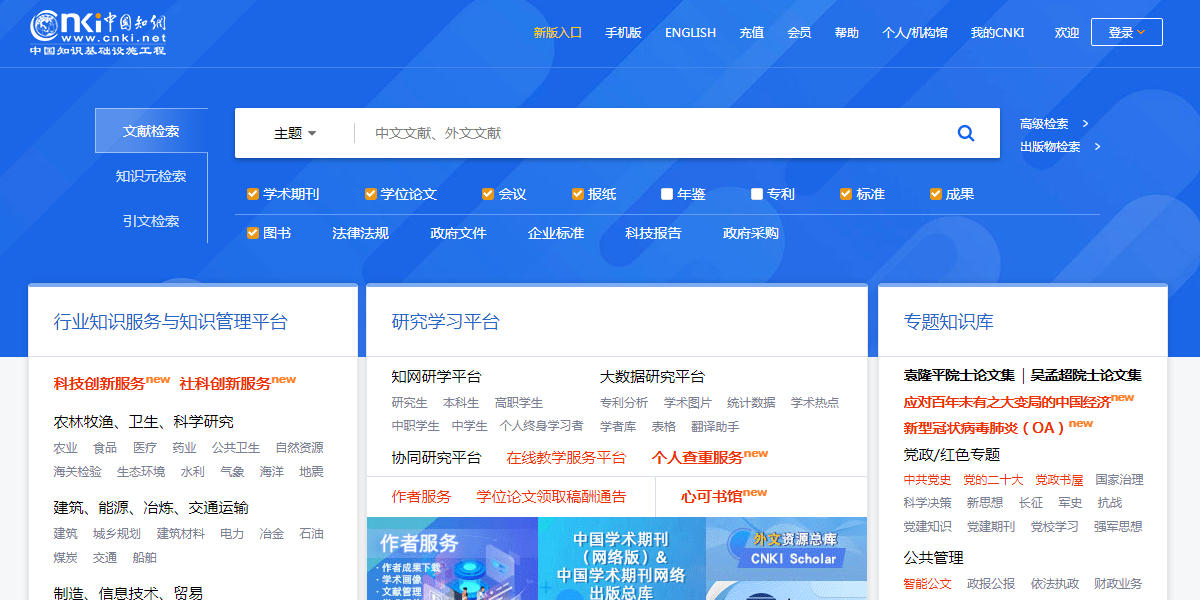Click the 翻译助手 link
Viewport: 1200px width, 600px height.
click(715, 427)
